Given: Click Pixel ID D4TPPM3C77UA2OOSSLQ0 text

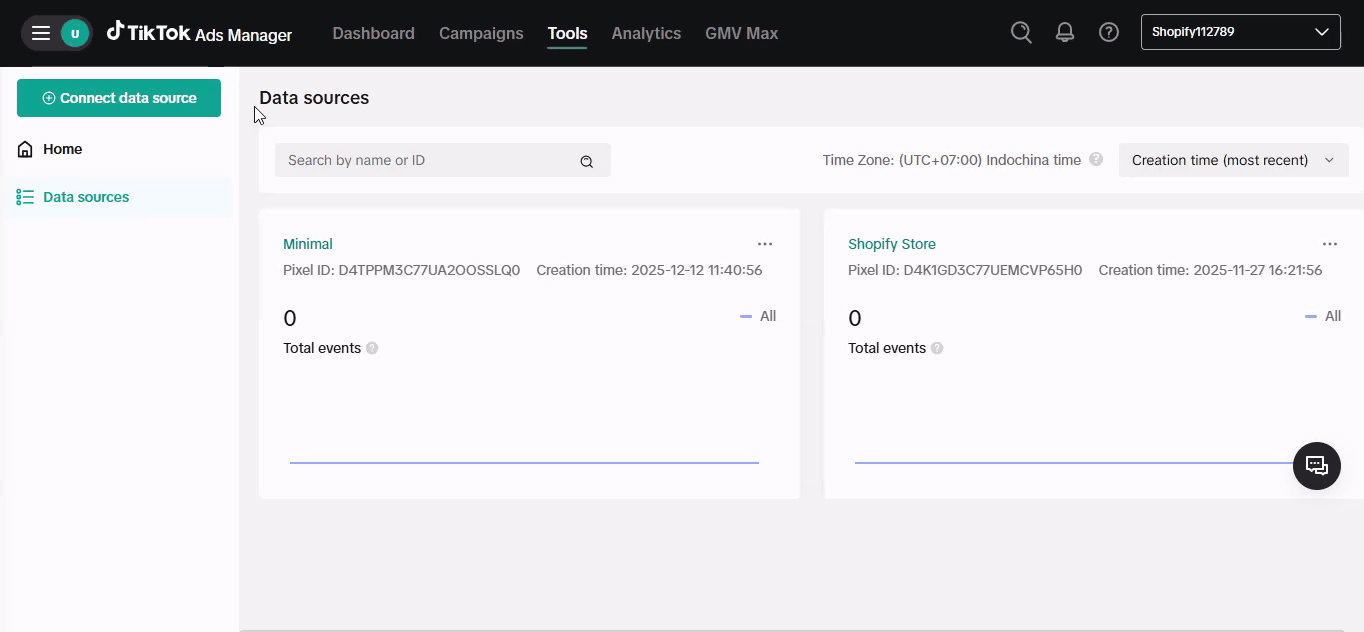Looking at the screenshot, I should click(x=402, y=270).
